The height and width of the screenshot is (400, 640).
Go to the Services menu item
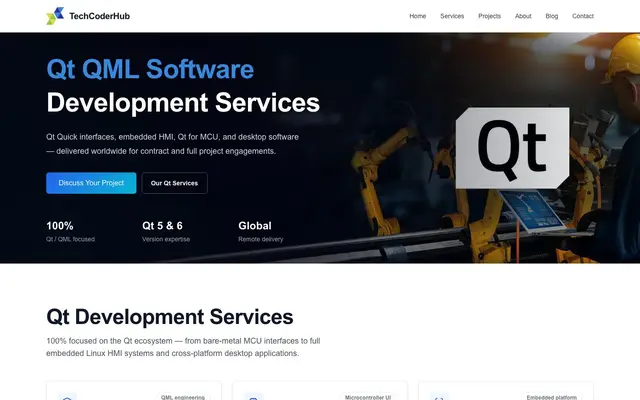[x=452, y=16]
